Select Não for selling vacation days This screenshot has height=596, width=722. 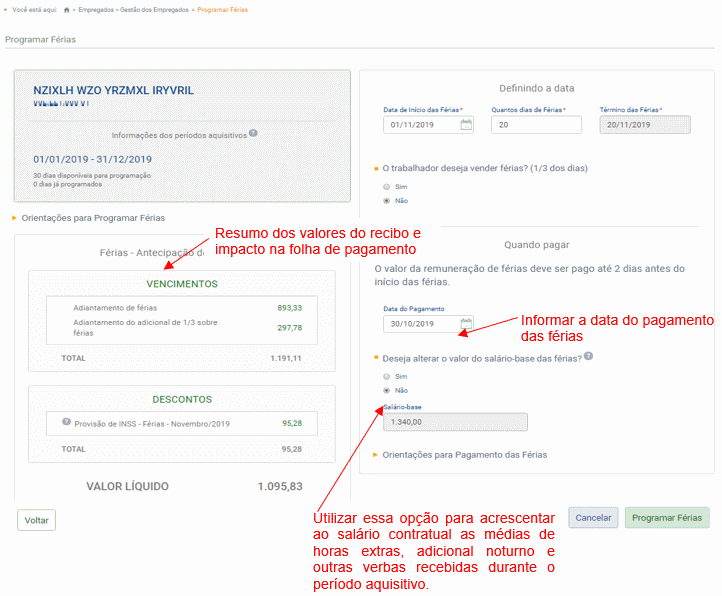[387, 200]
